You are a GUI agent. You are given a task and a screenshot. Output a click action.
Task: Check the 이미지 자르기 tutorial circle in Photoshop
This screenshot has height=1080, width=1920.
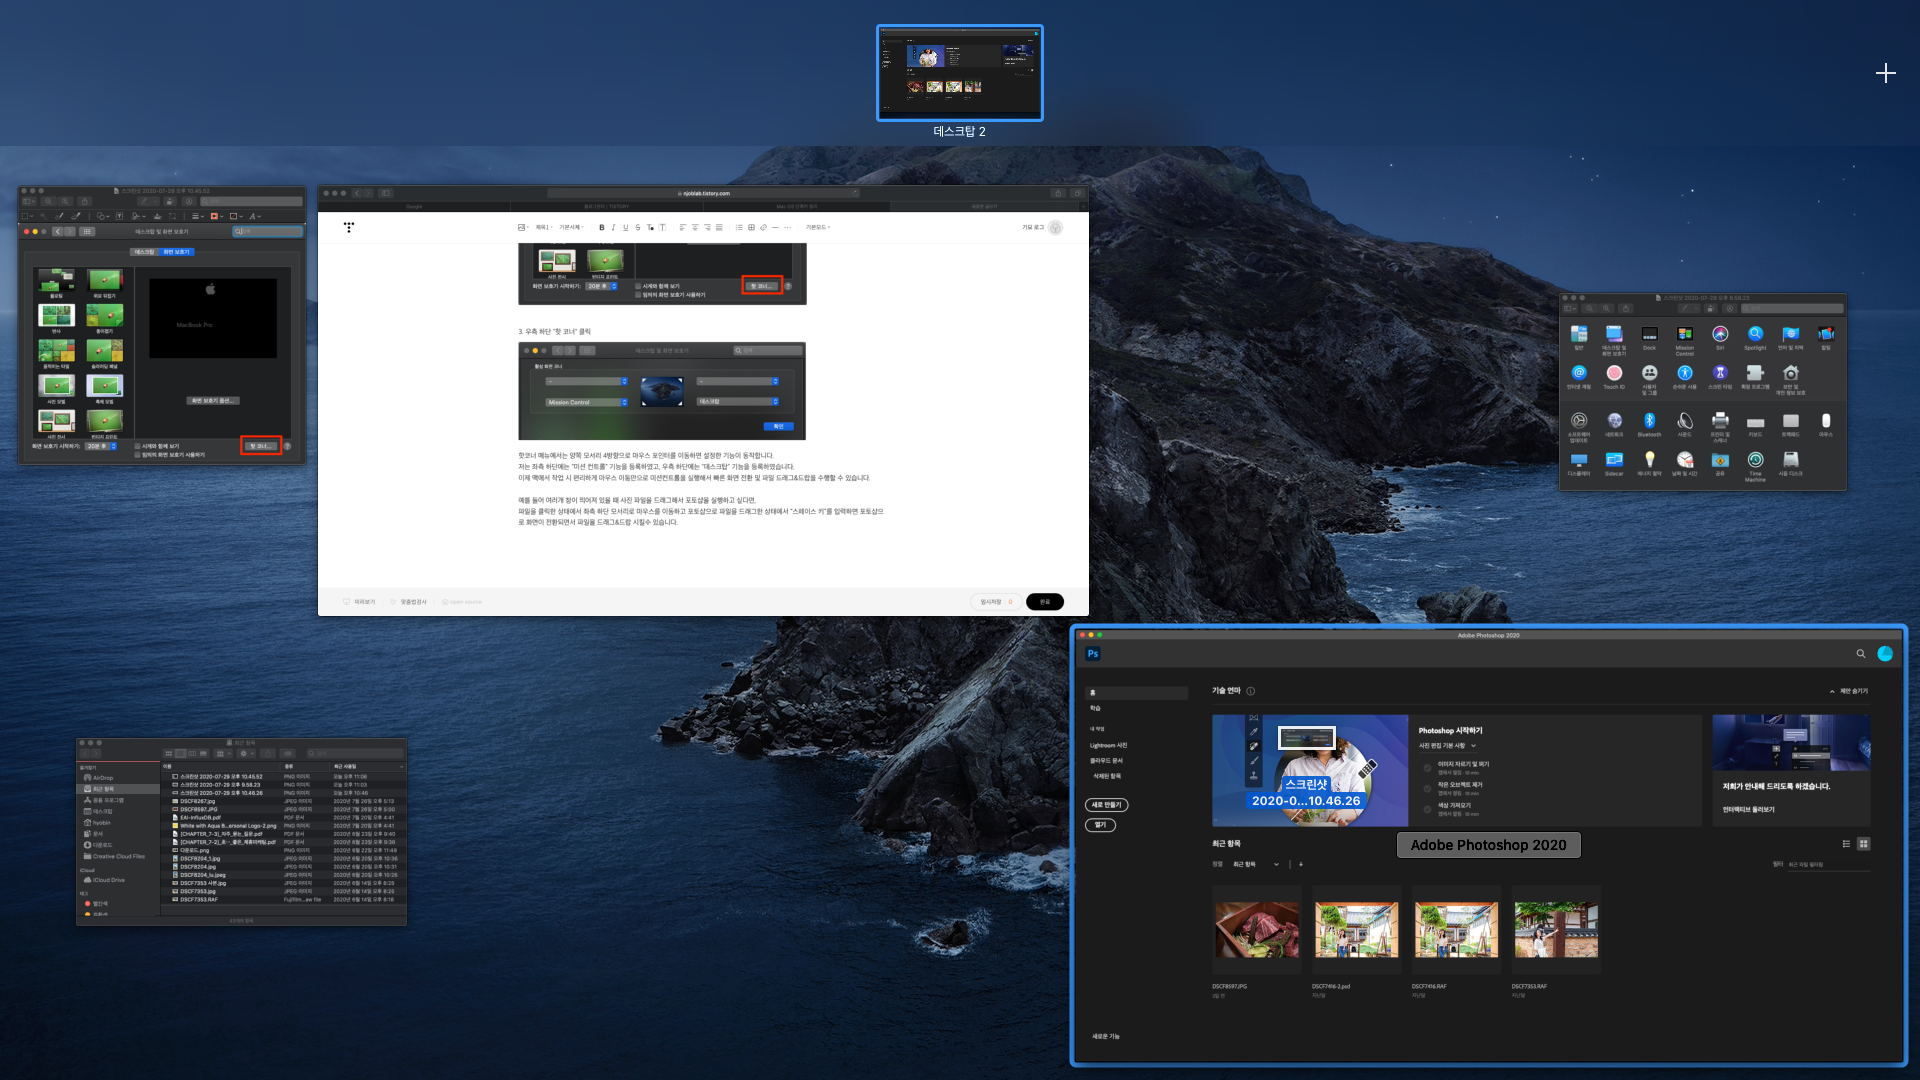(x=1427, y=768)
